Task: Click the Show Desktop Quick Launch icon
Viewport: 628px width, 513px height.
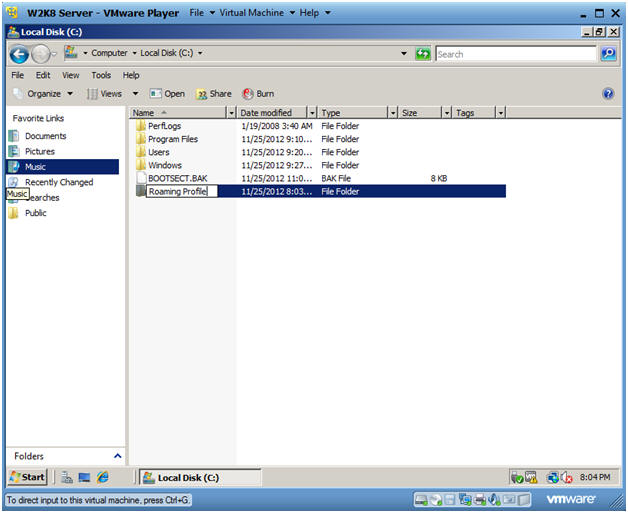Action: [x=85, y=477]
